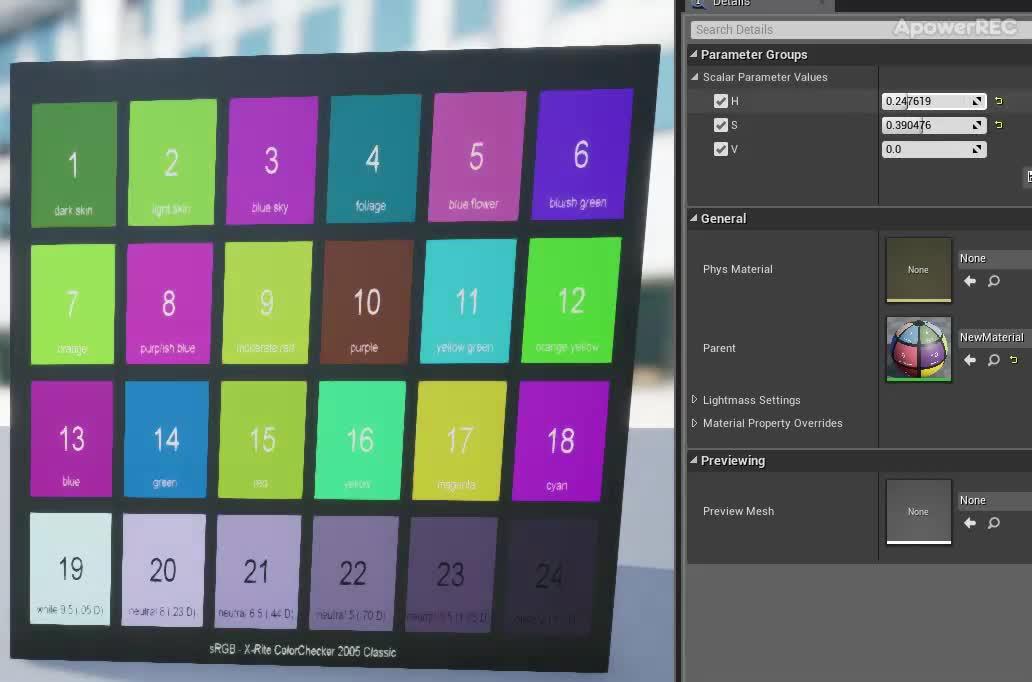Click color patch 4 foliage
Screen dimensions: 1032x682
coord(373,159)
